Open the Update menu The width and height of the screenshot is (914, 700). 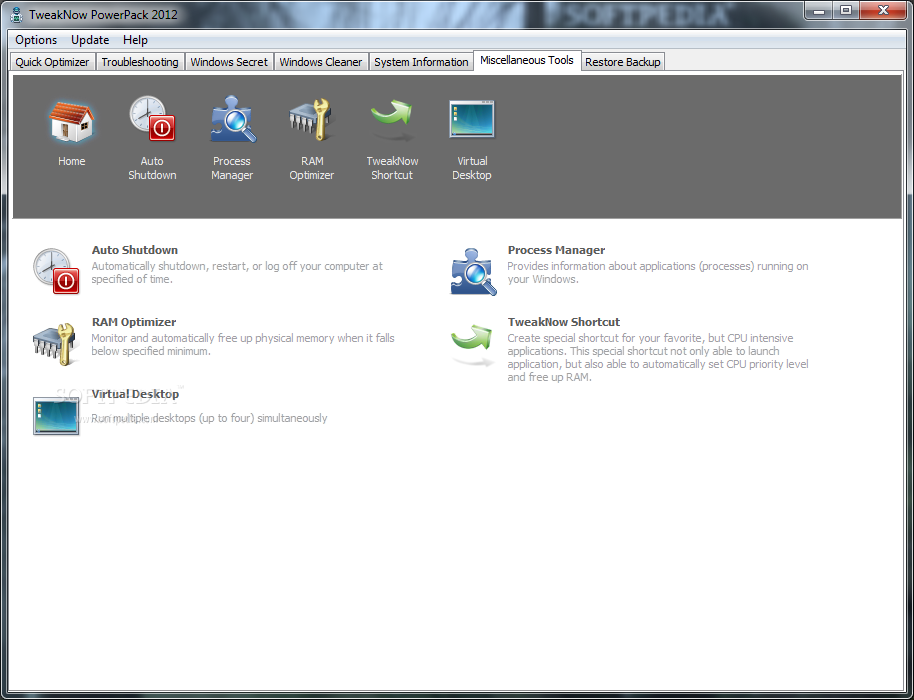coord(90,40)
